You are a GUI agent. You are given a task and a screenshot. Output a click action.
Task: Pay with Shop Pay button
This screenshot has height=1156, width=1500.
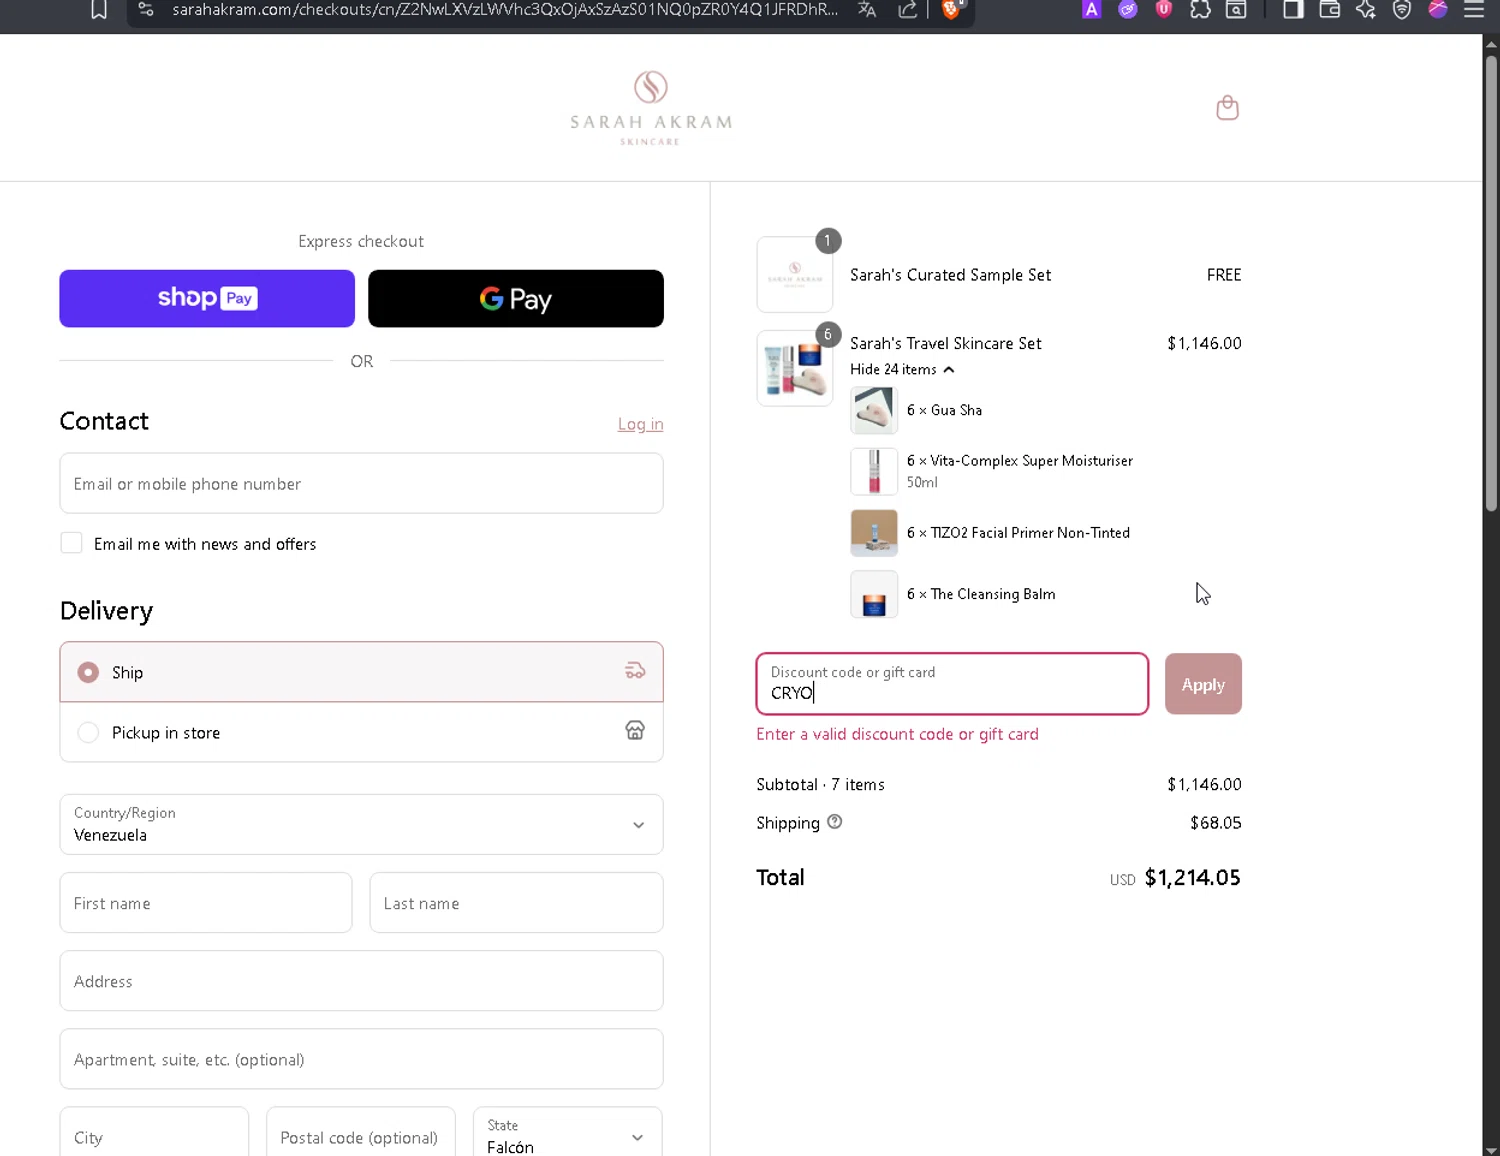point(207,298)
